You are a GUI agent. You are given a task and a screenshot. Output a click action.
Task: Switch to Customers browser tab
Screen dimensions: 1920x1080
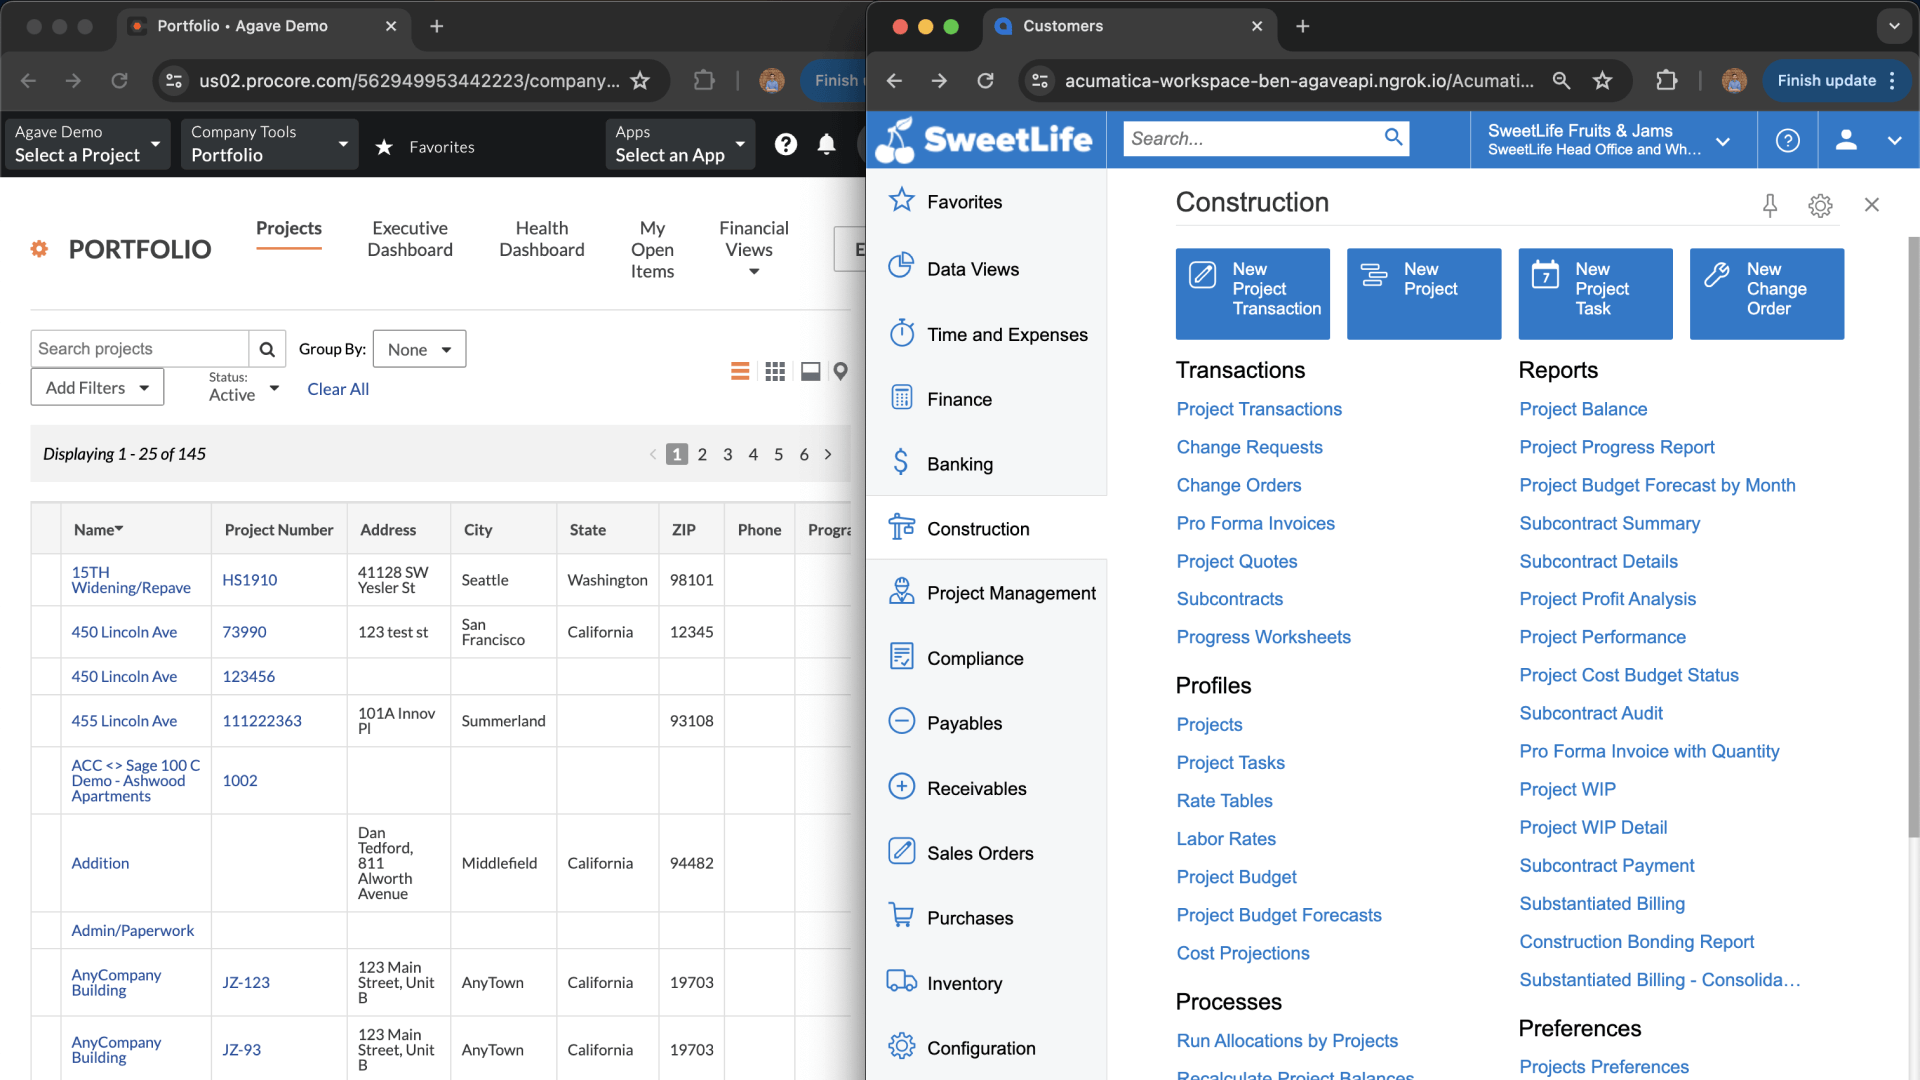pos(1130,26)
